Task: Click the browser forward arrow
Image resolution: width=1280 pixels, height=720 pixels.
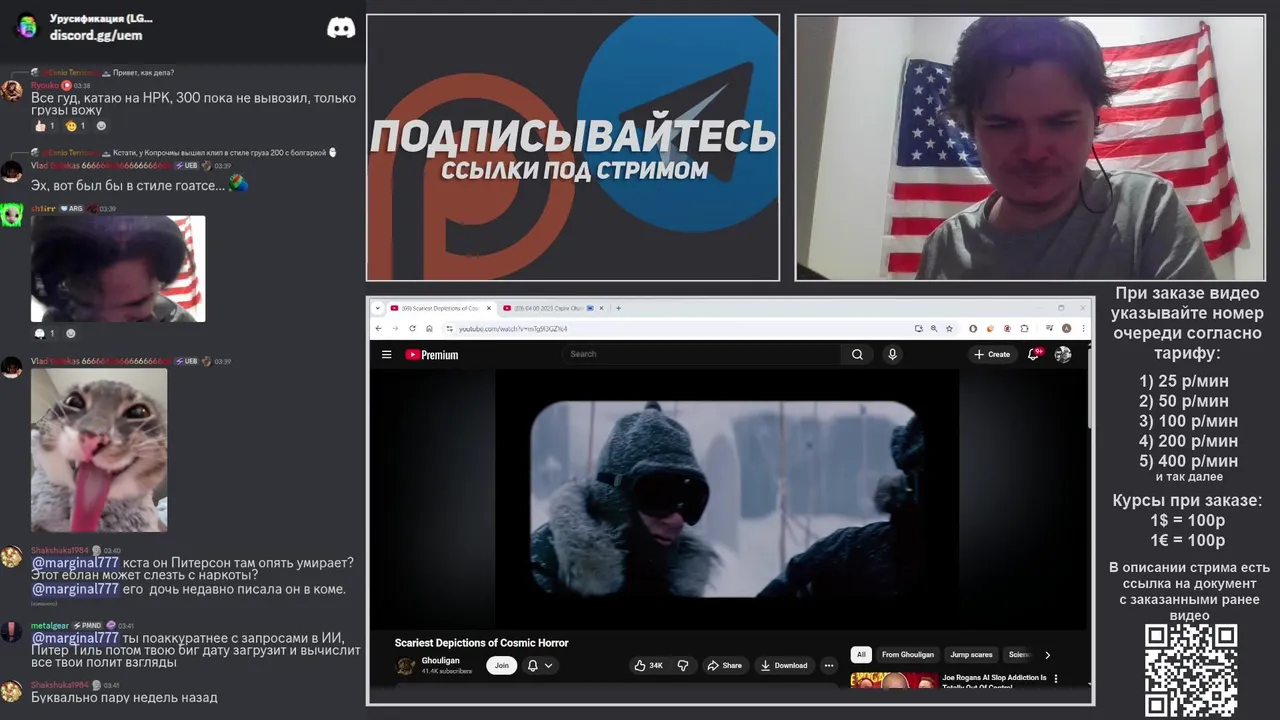Action: pos(394,328)
